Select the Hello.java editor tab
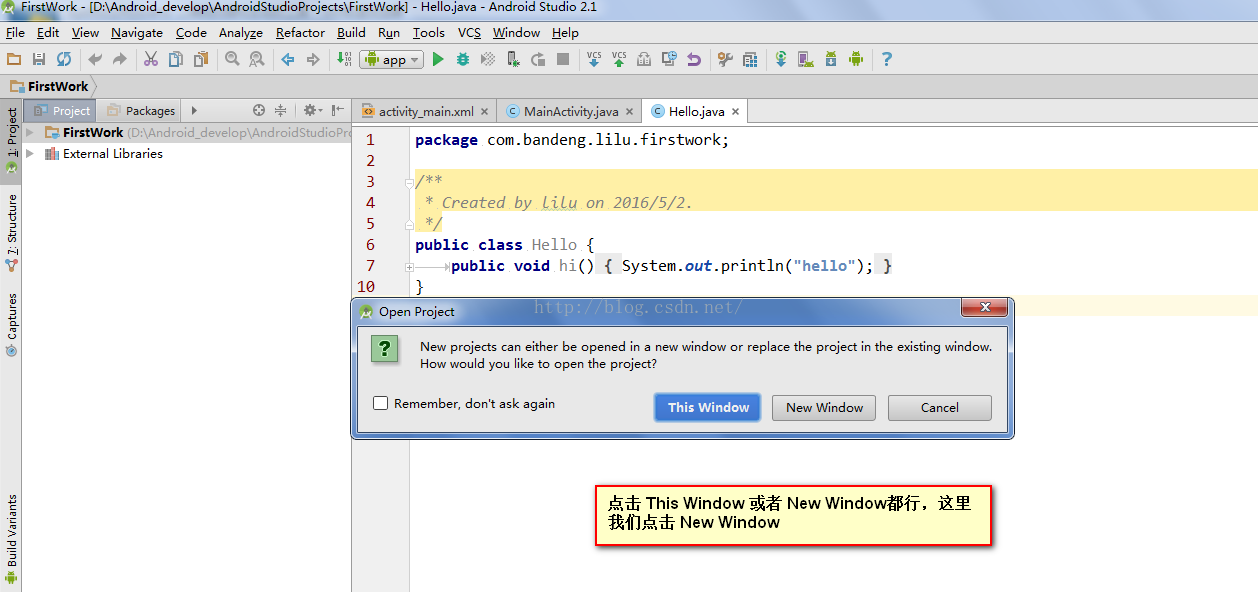This screenshot has height=592, width=1258. pyautogui.click(x=697, y=112)
